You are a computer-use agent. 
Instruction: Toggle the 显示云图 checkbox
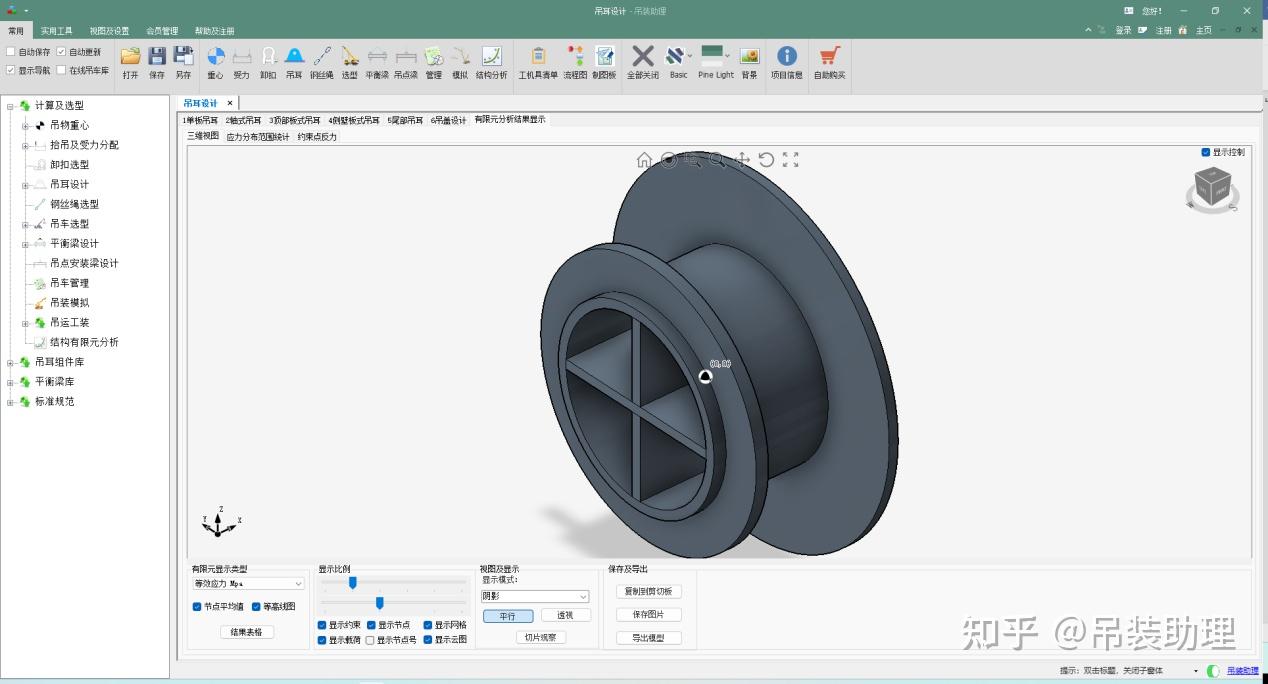(428, 640)
